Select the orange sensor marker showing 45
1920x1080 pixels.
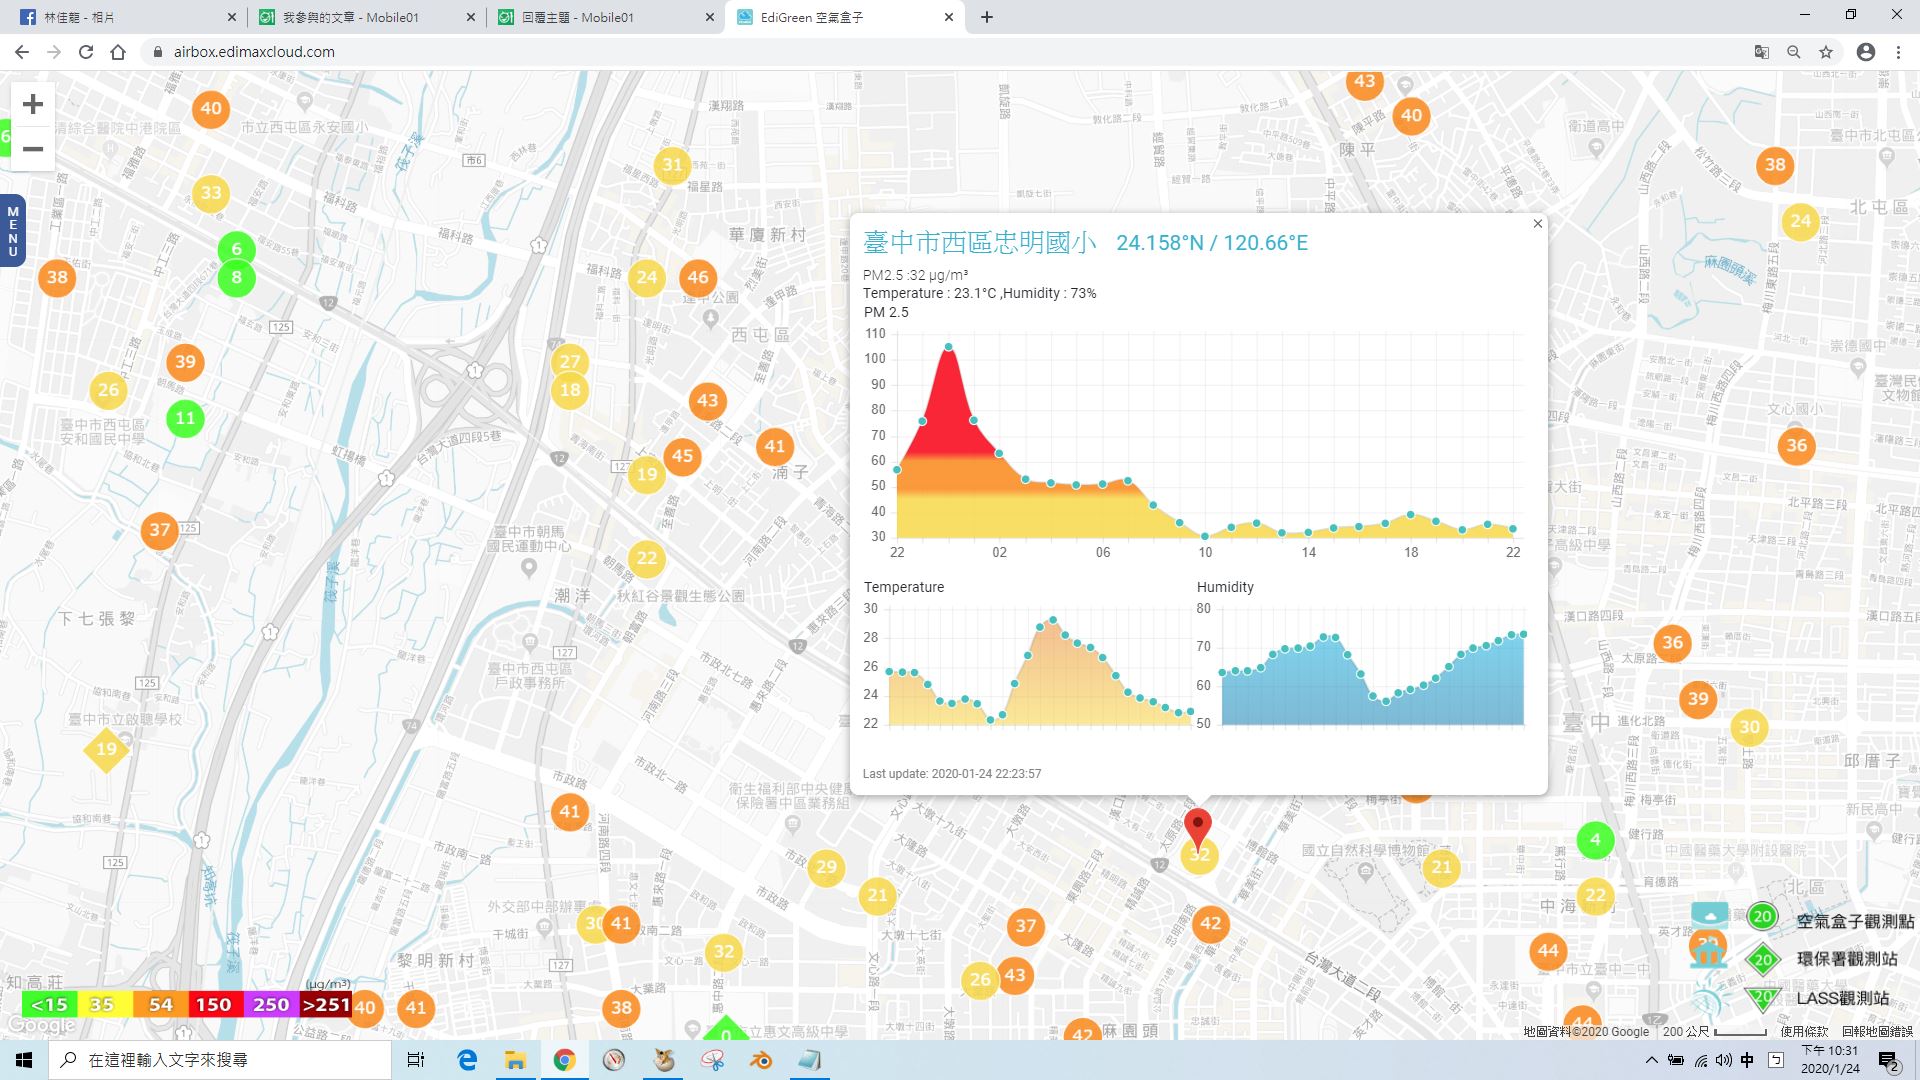(682, 456)
